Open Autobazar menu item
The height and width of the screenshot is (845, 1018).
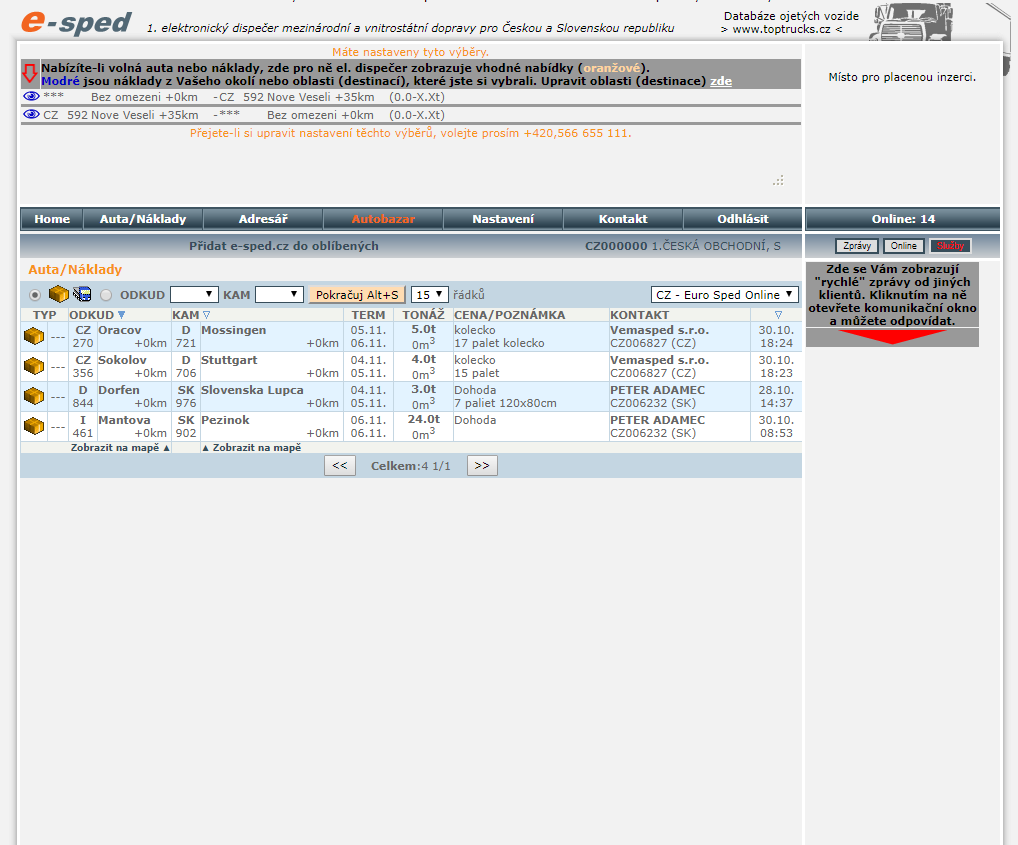point(383,219)
